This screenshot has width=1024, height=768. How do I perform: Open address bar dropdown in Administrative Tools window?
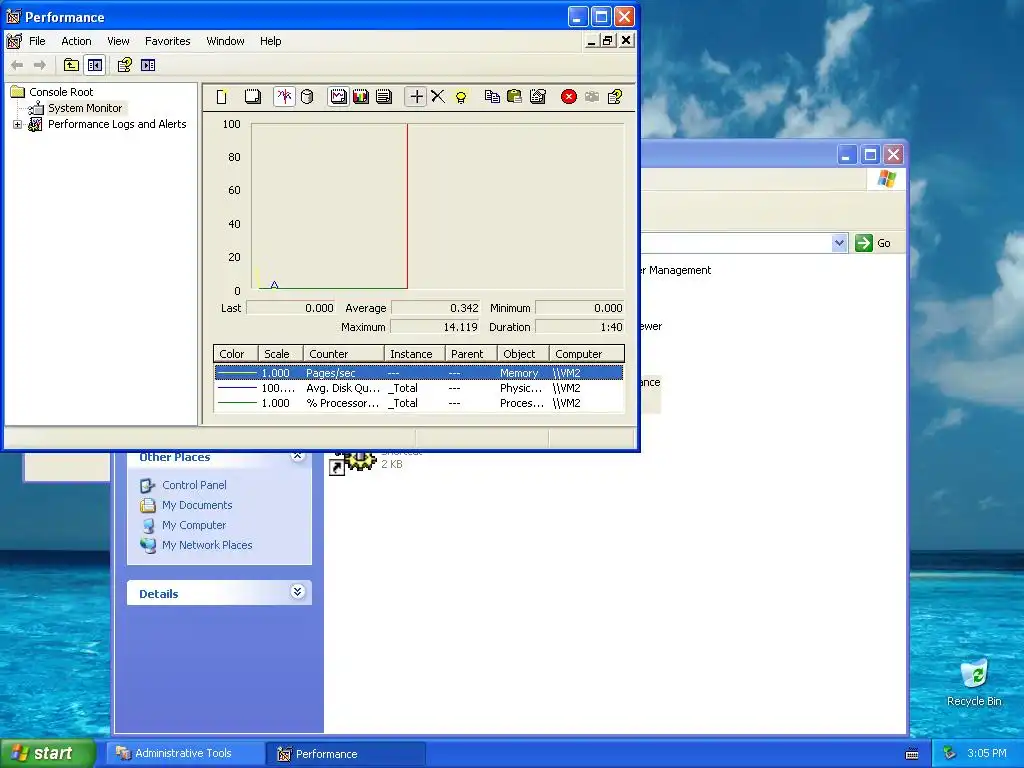(x=839, y=243)
